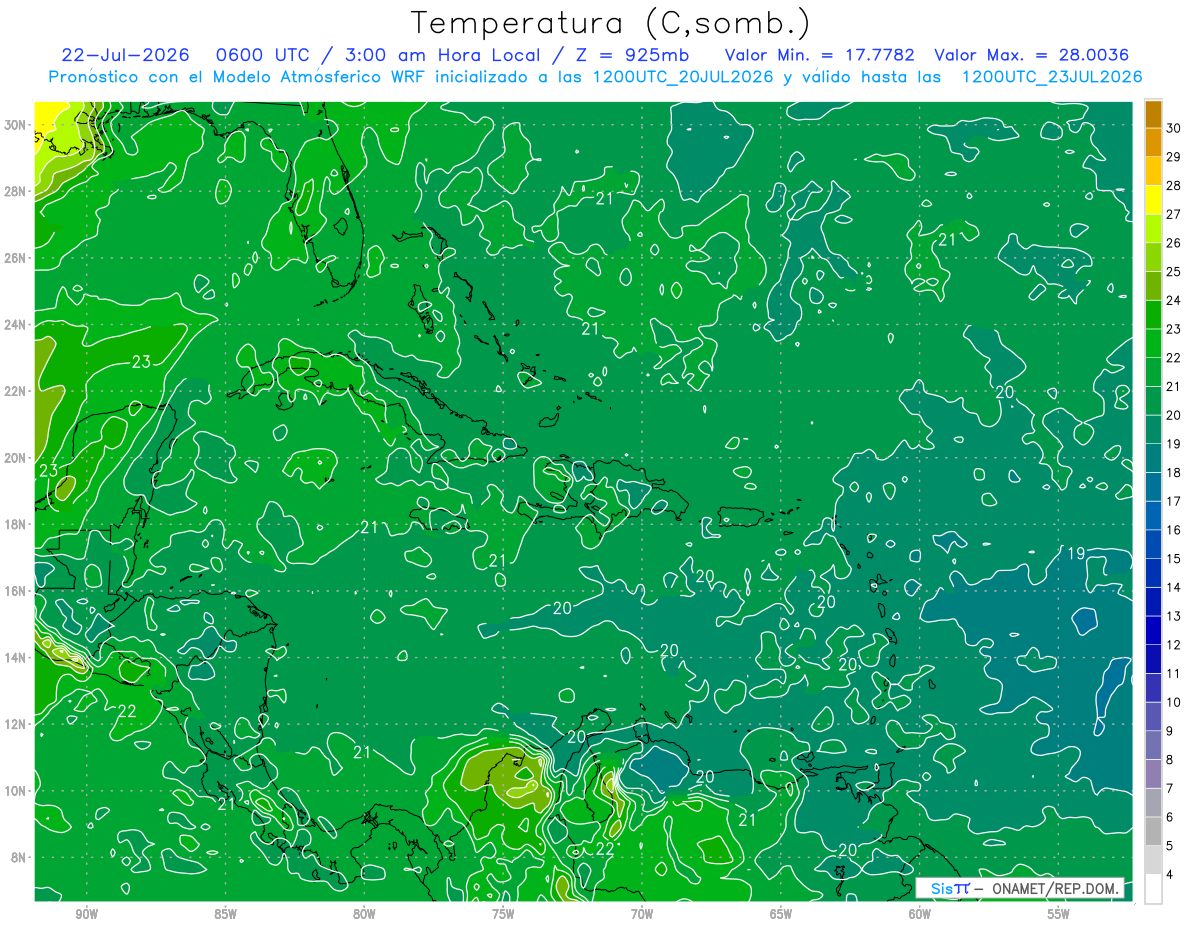Click the colorbar value label 23
Image resolution: width=1200 pixels, height=927 pixels.
(1174, 329)
